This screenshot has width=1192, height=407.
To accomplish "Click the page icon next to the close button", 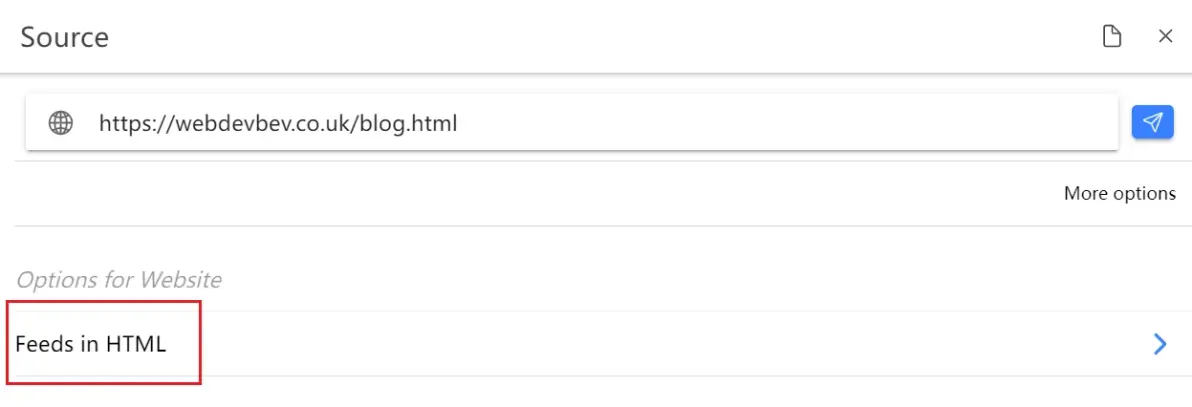I will point(1112,37).
